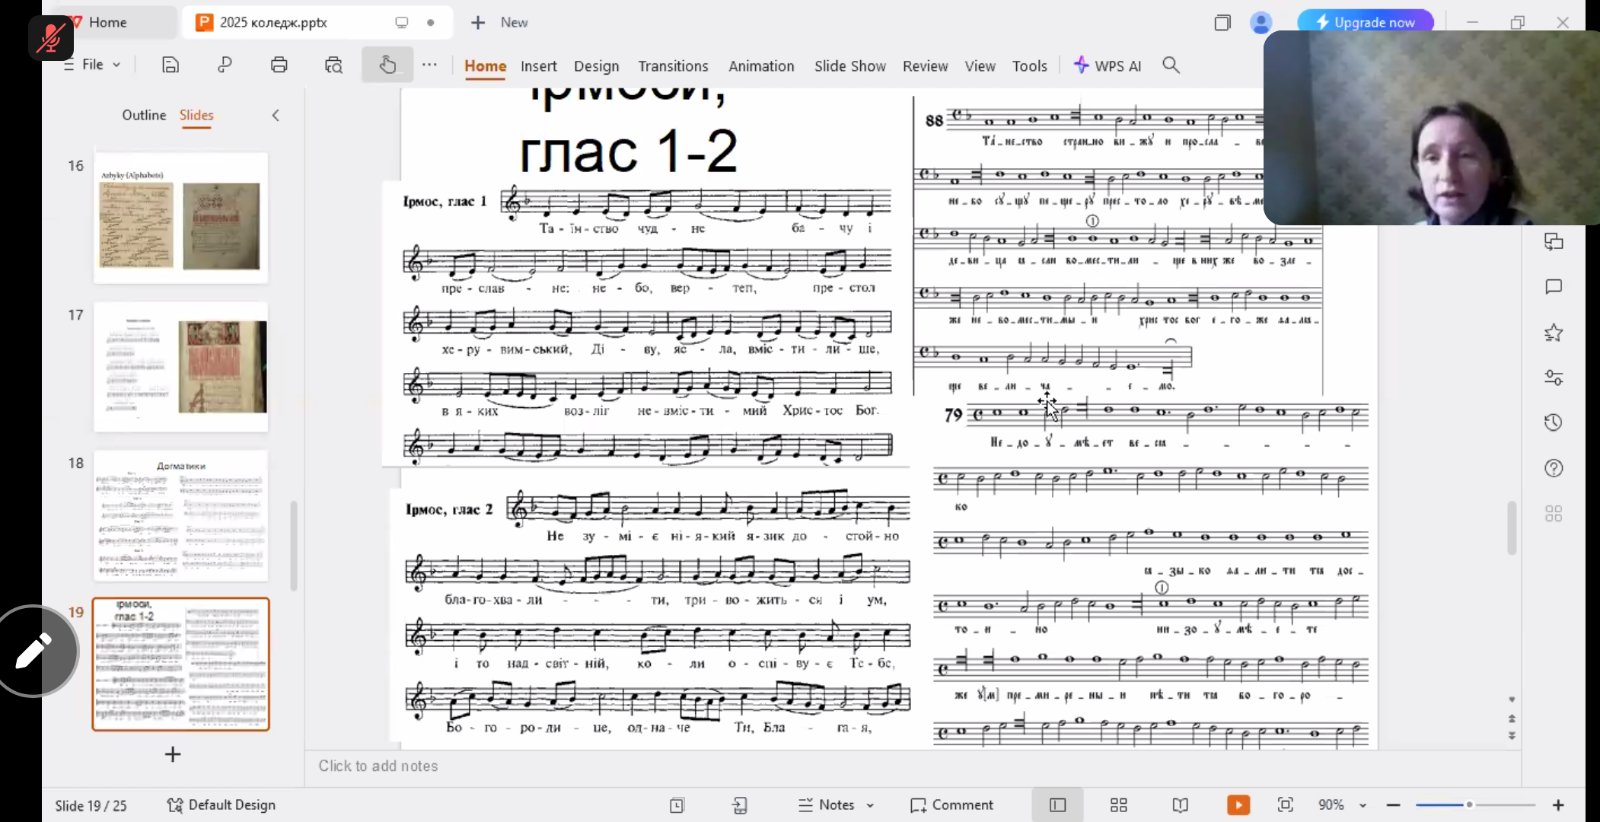This screenshot has width=1600, height=822.
Task: Open the Transitions ribbon tab
Action: pos(673,66)
